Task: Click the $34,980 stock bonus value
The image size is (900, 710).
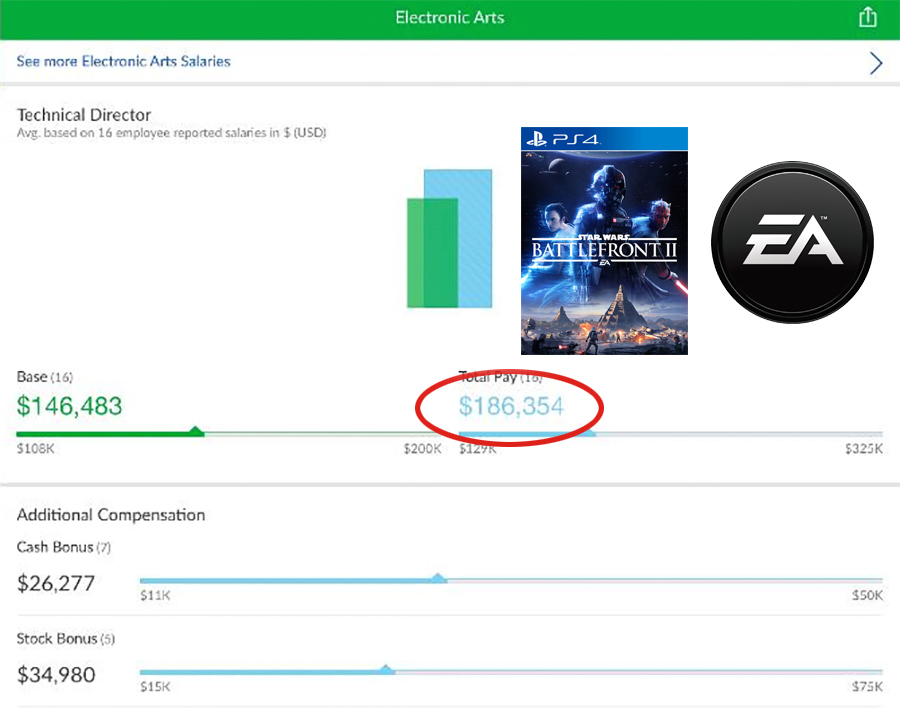Action: click(x=56, y=675)
